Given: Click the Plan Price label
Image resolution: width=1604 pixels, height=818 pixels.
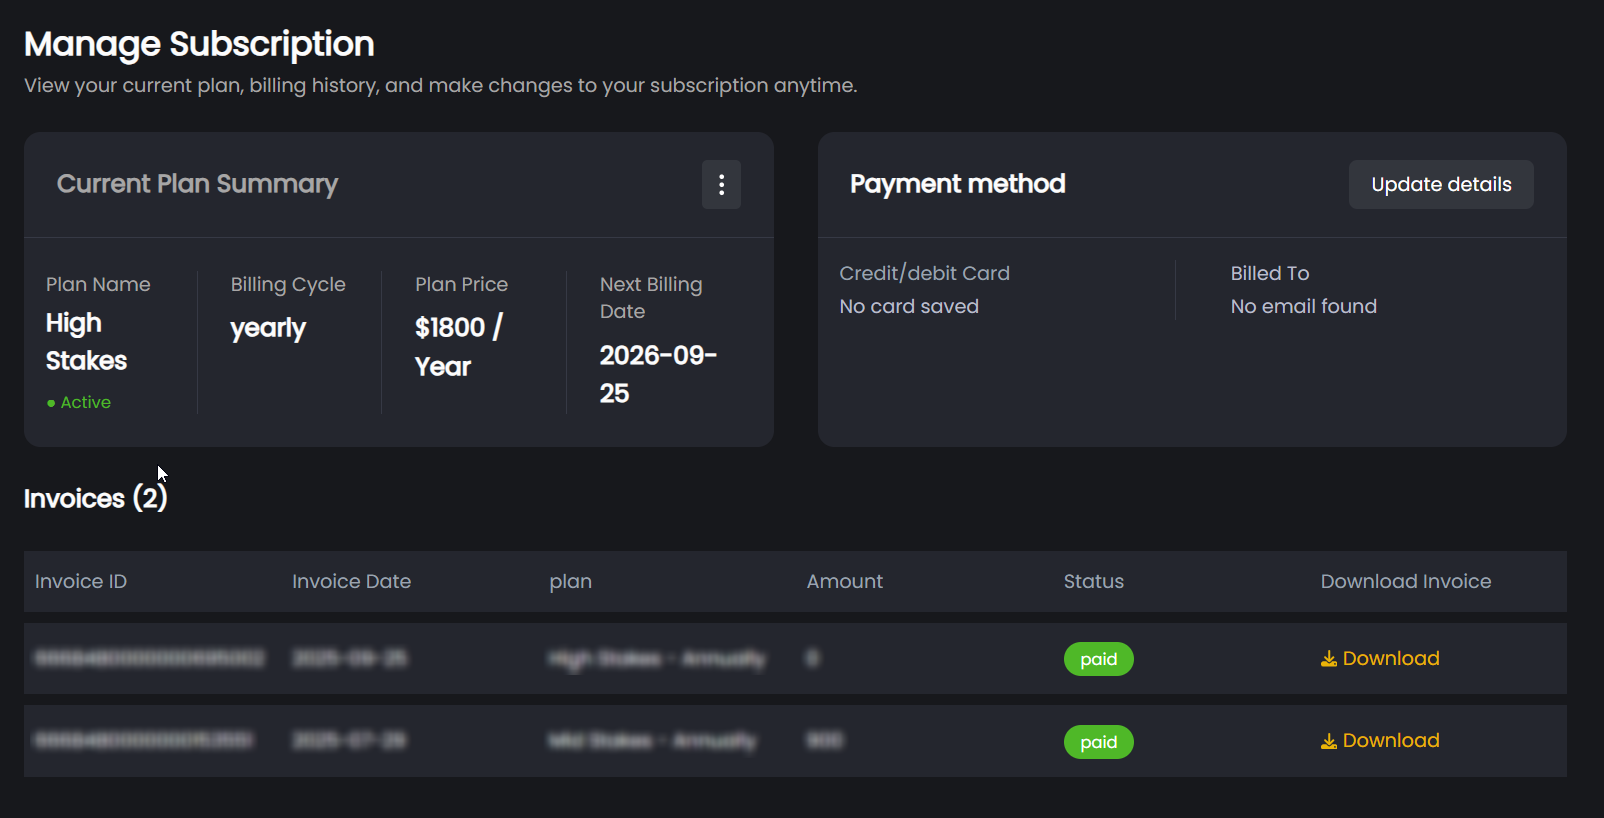Looking at the screenshot, I should click(461, 285).
